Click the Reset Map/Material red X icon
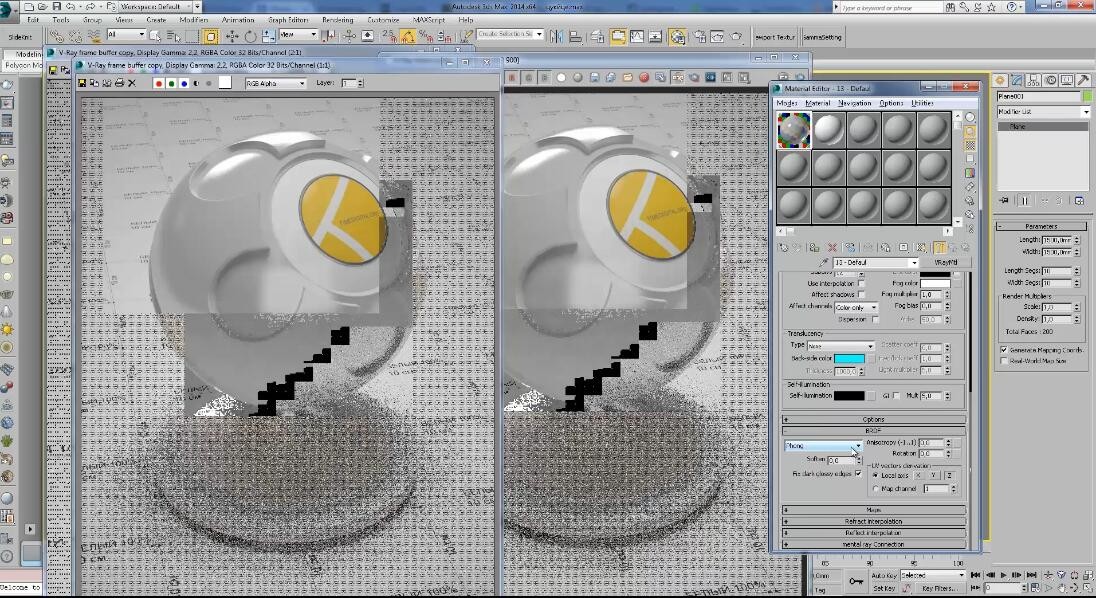Screen dimensions: 1096x598 click(x=832, y=247)
